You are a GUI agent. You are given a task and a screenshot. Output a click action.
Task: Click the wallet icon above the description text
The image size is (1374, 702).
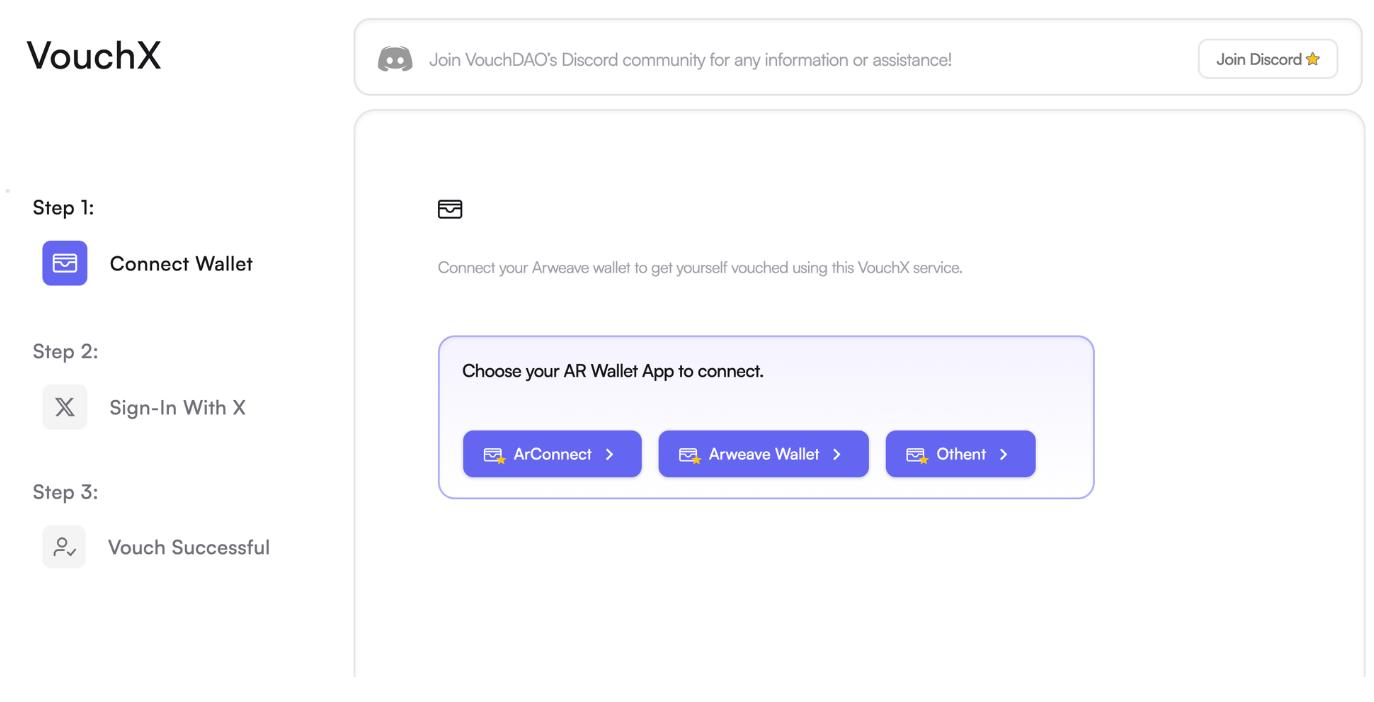pyautogui.click(x=450, y=209)
